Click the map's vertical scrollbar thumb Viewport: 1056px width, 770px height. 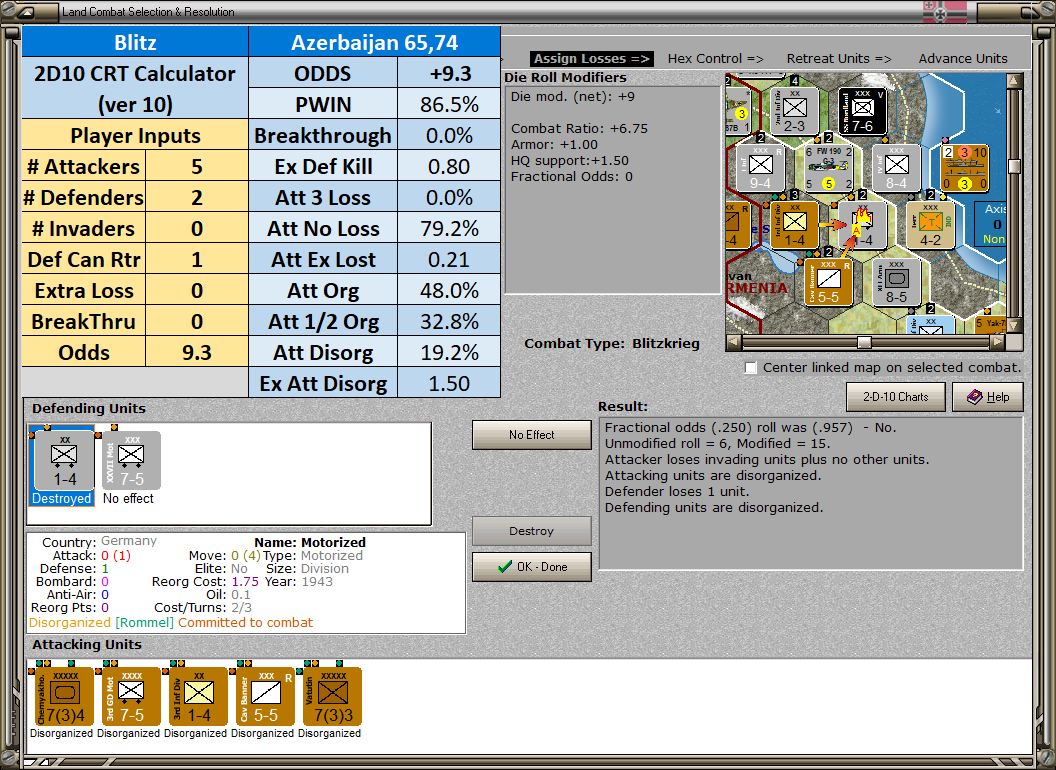[1014, 166]
